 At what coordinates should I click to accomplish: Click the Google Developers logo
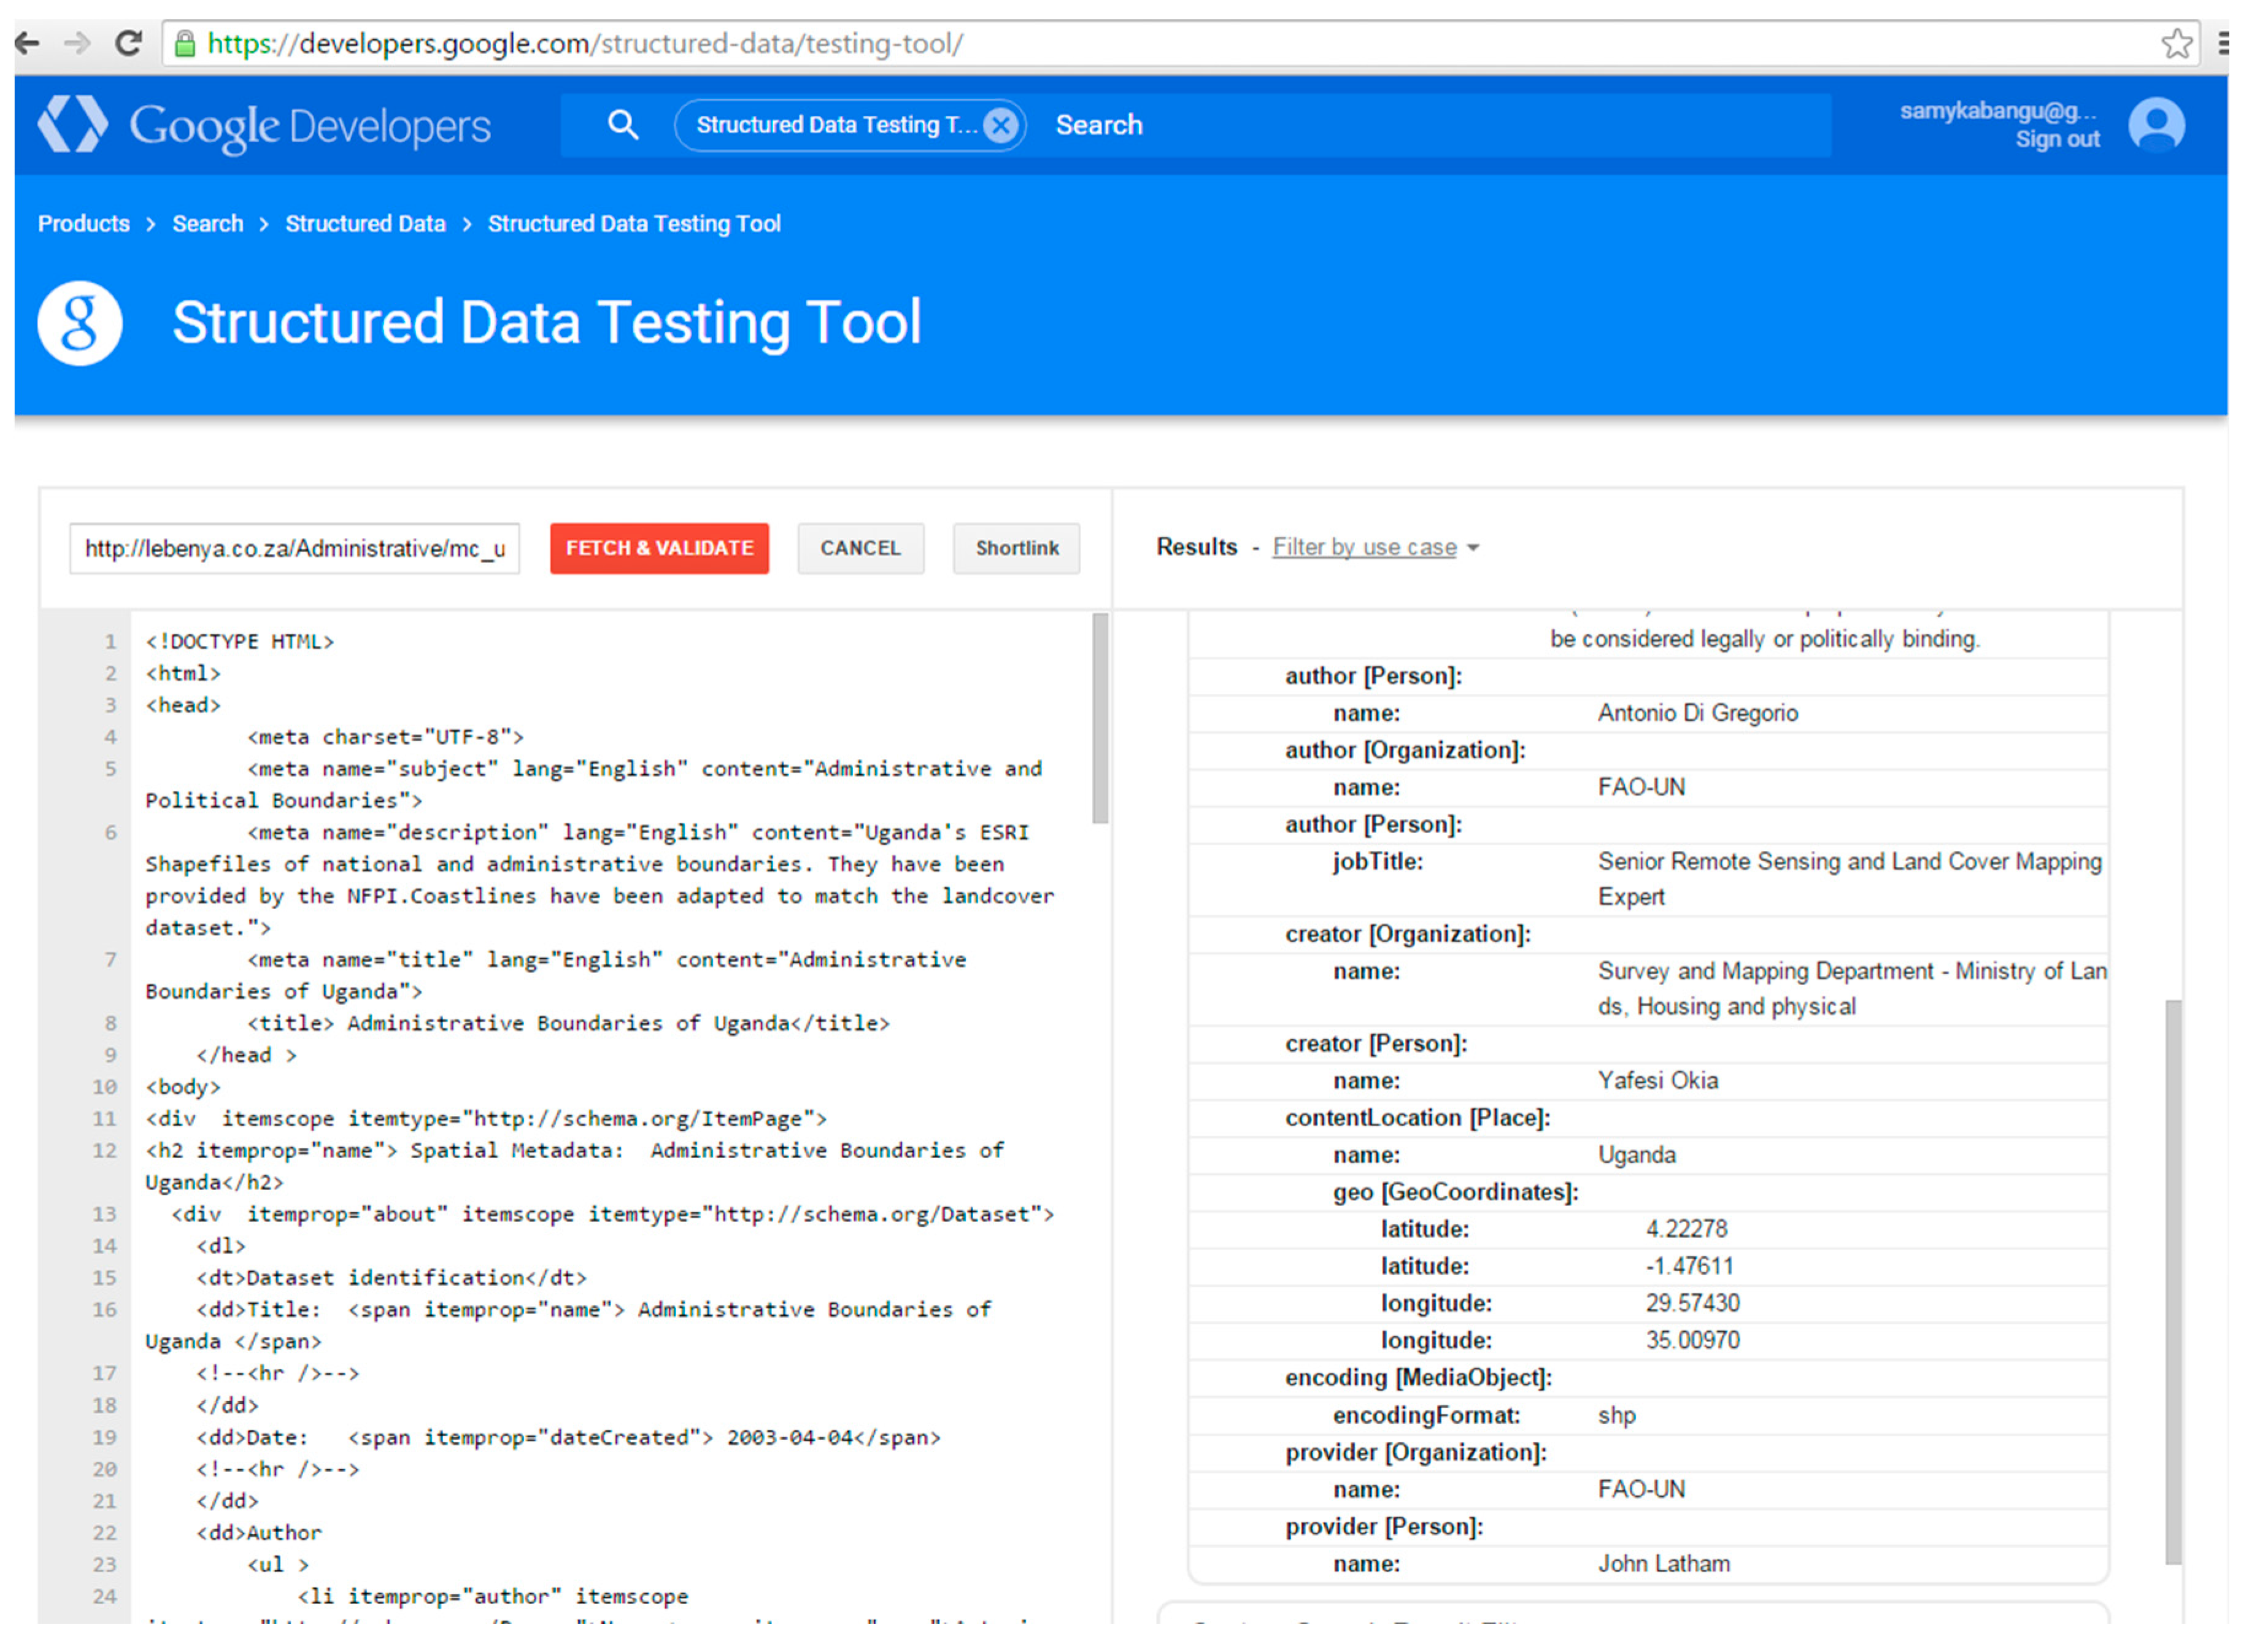tap(265, 125)
